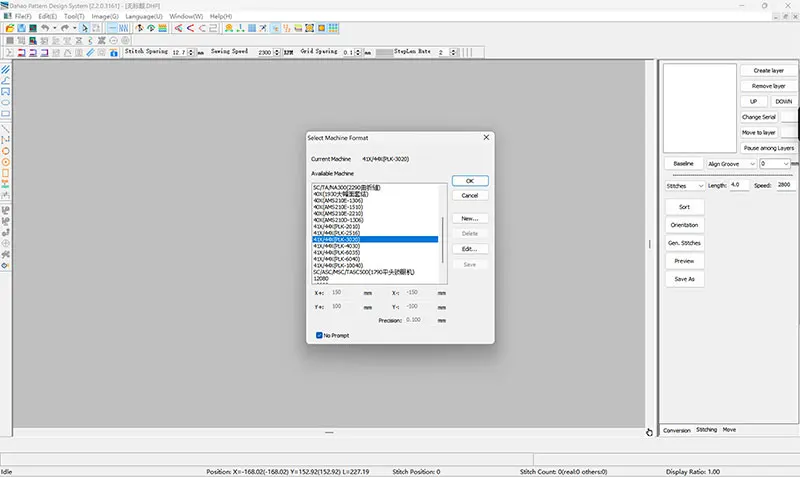Open the redo history dropdown arrow
Screen dimensions: 800x477
click(74, 28)
